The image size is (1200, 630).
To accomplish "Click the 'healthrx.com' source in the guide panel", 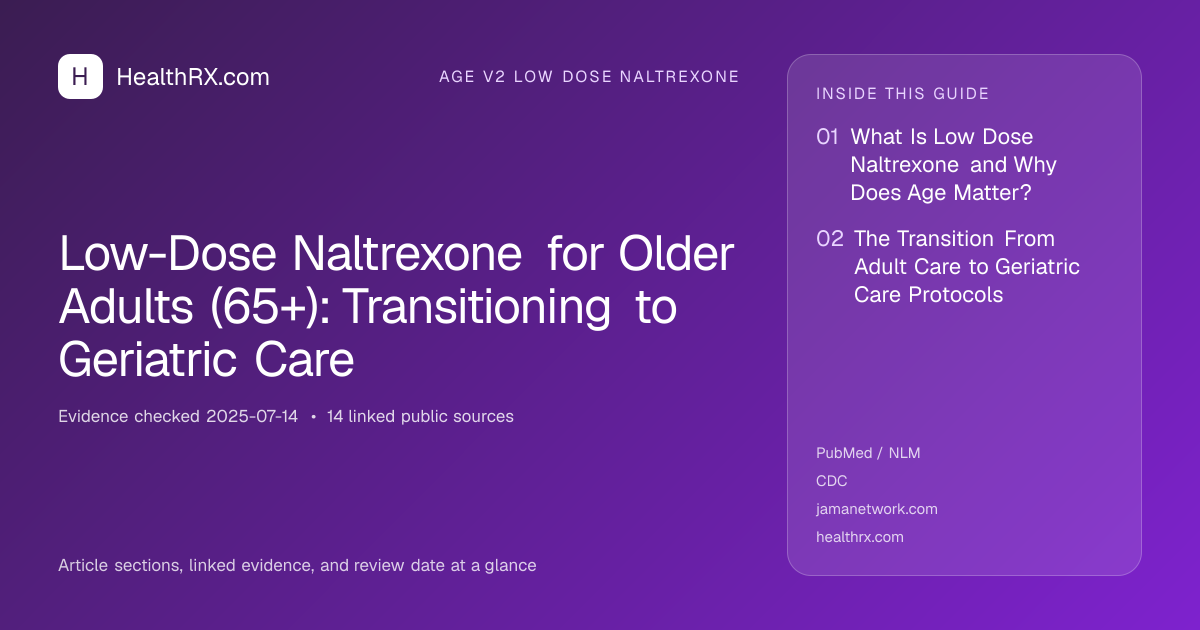I will tap(860, 537).
